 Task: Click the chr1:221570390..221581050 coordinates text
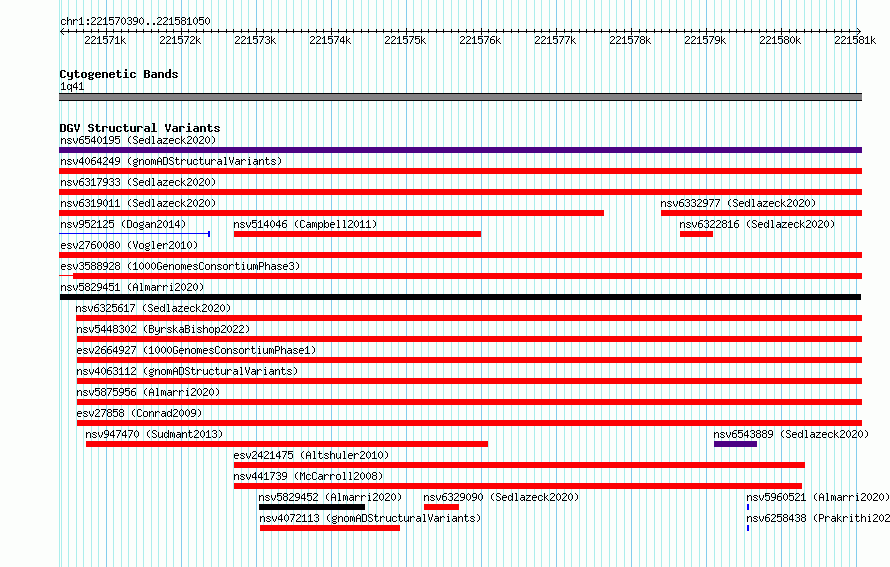click(x=135, y=21)
